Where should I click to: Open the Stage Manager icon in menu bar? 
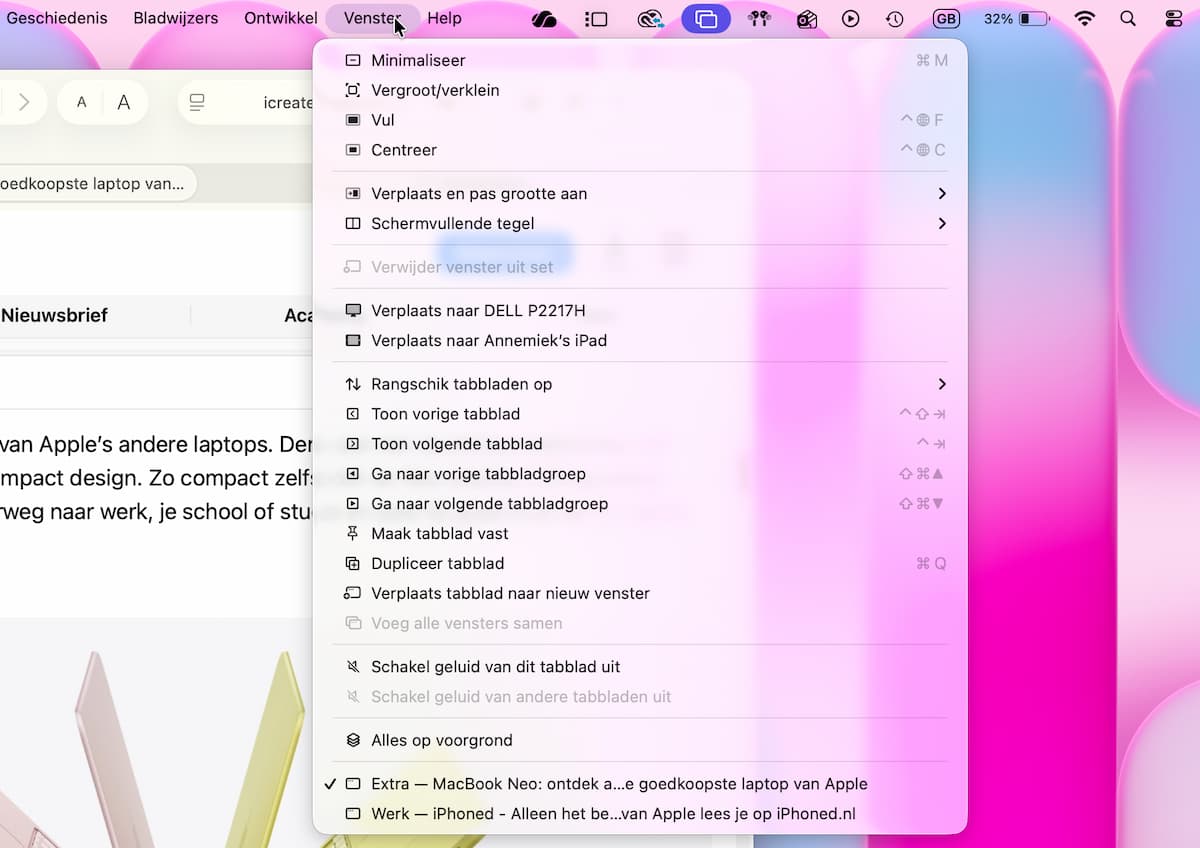pyautogui.click(x=596, y=19)
